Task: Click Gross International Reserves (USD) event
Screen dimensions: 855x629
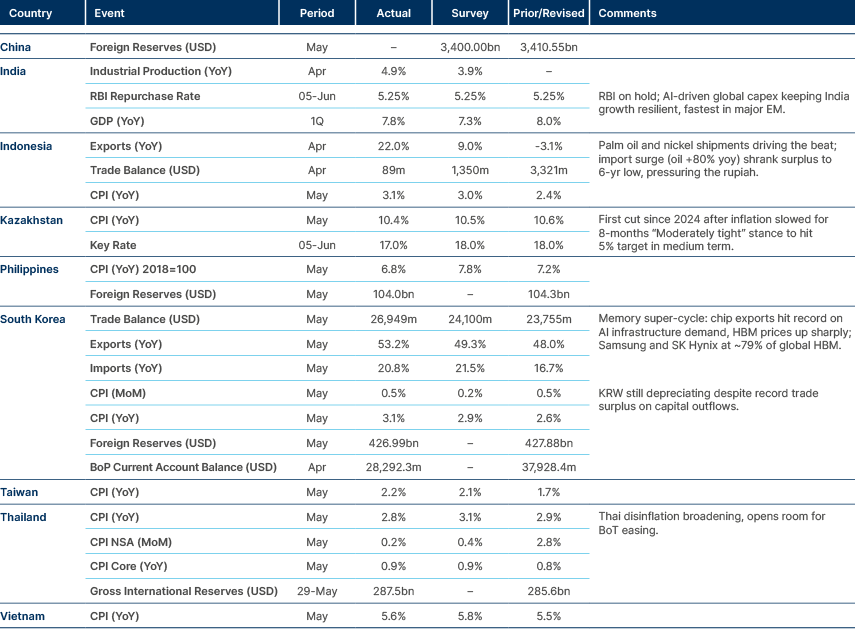Action: click(184, 591)
